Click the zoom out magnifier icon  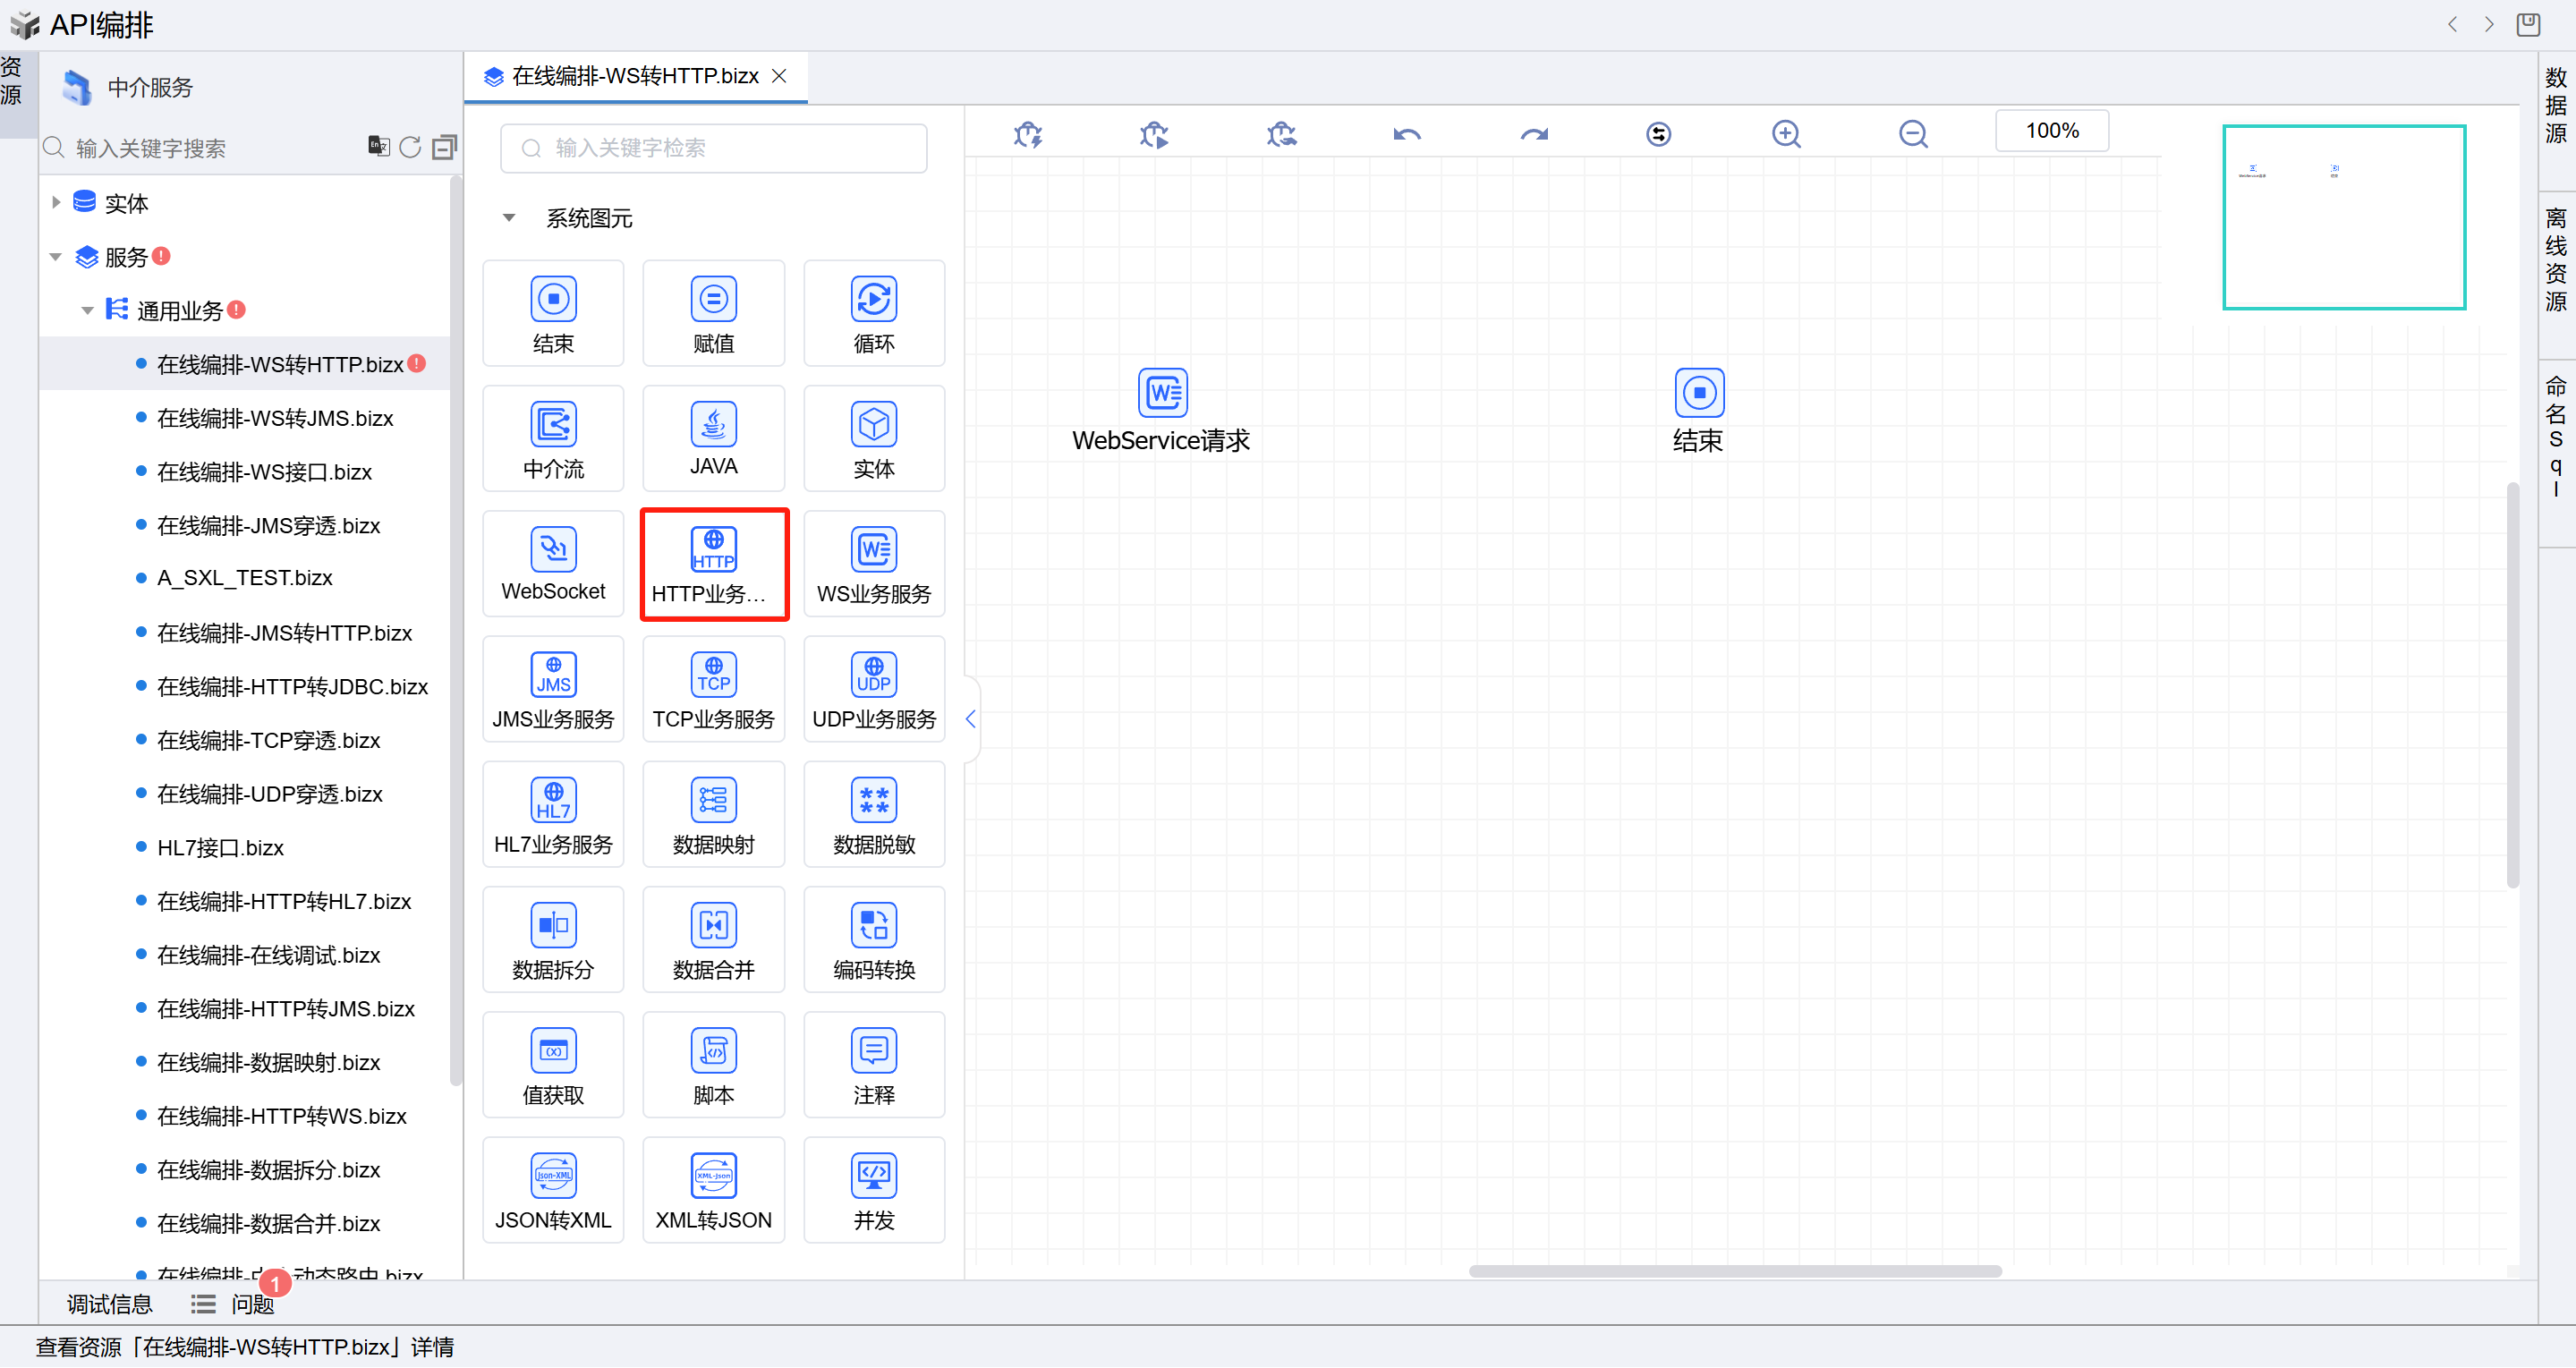click(x=1913, y=134)
